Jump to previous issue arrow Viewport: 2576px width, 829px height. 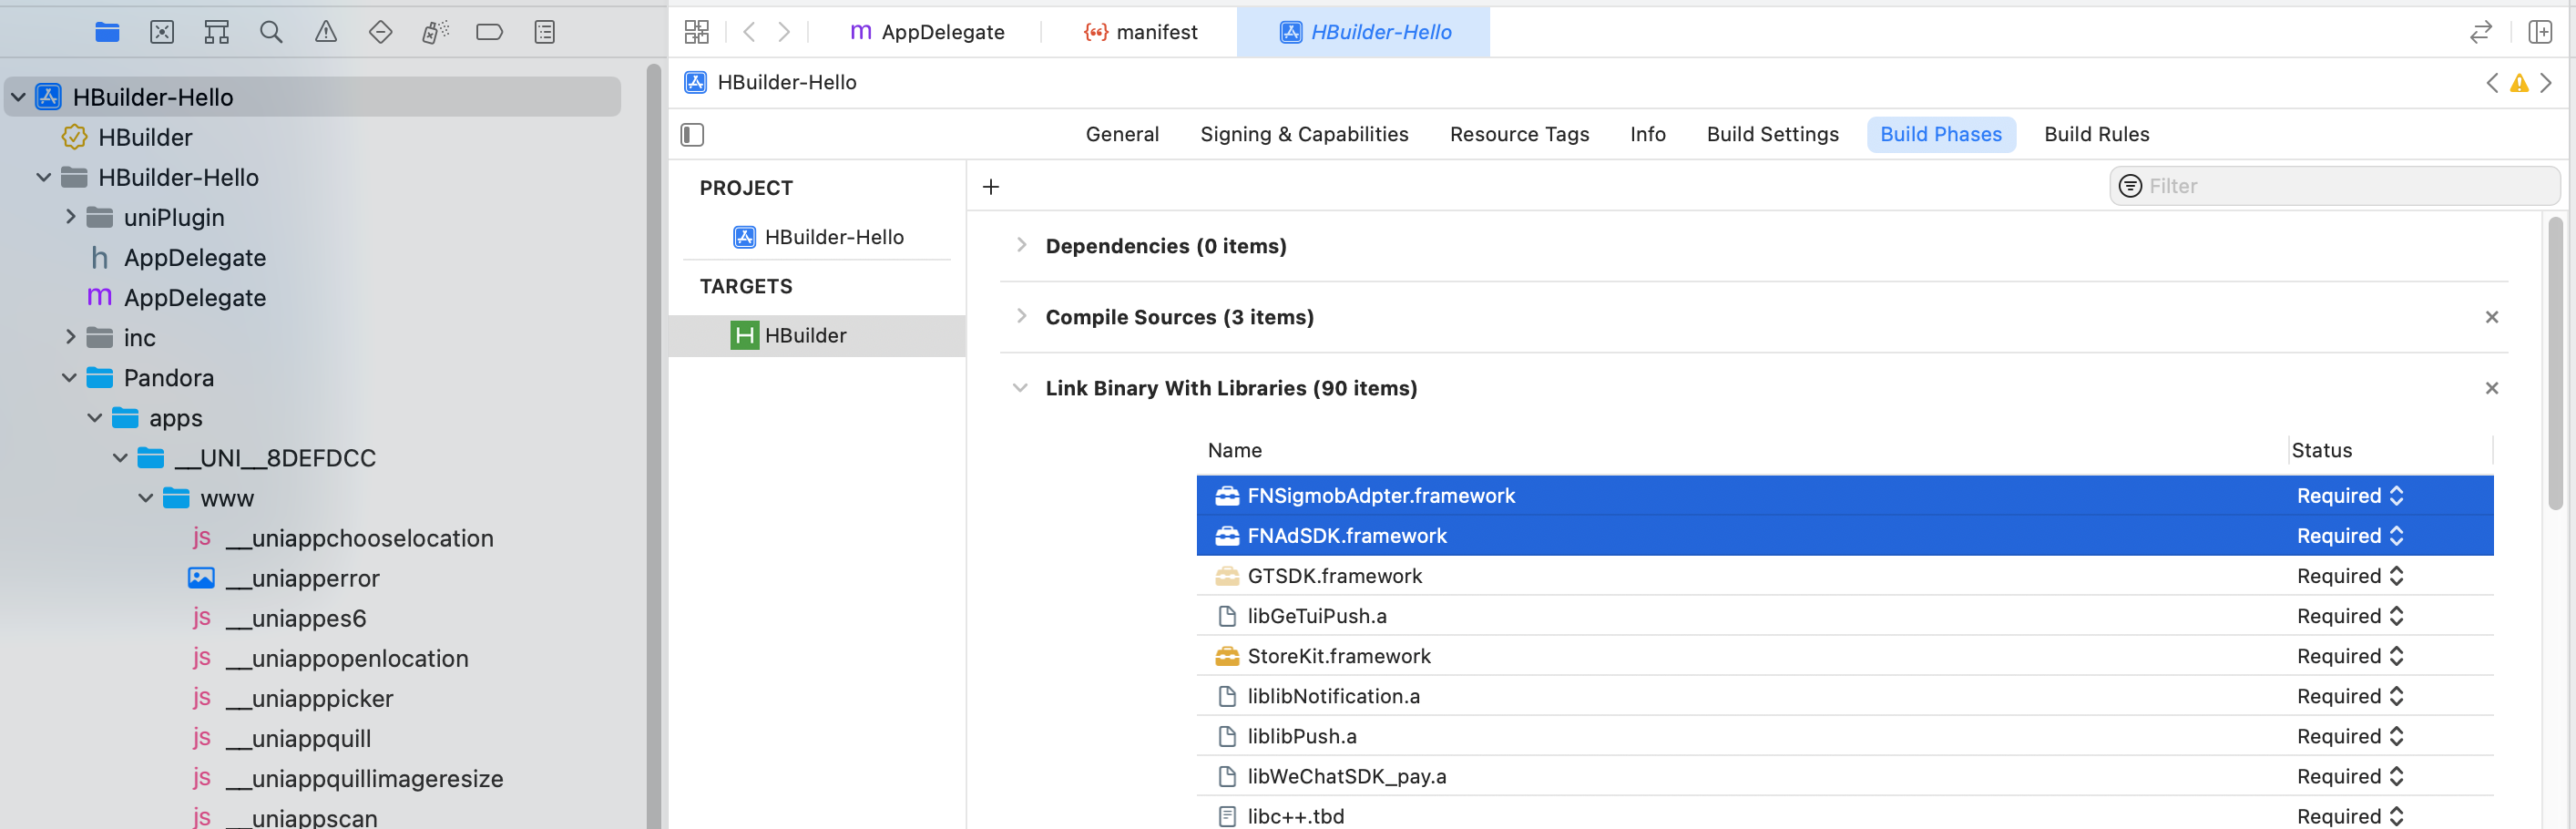coord(2492,83)
